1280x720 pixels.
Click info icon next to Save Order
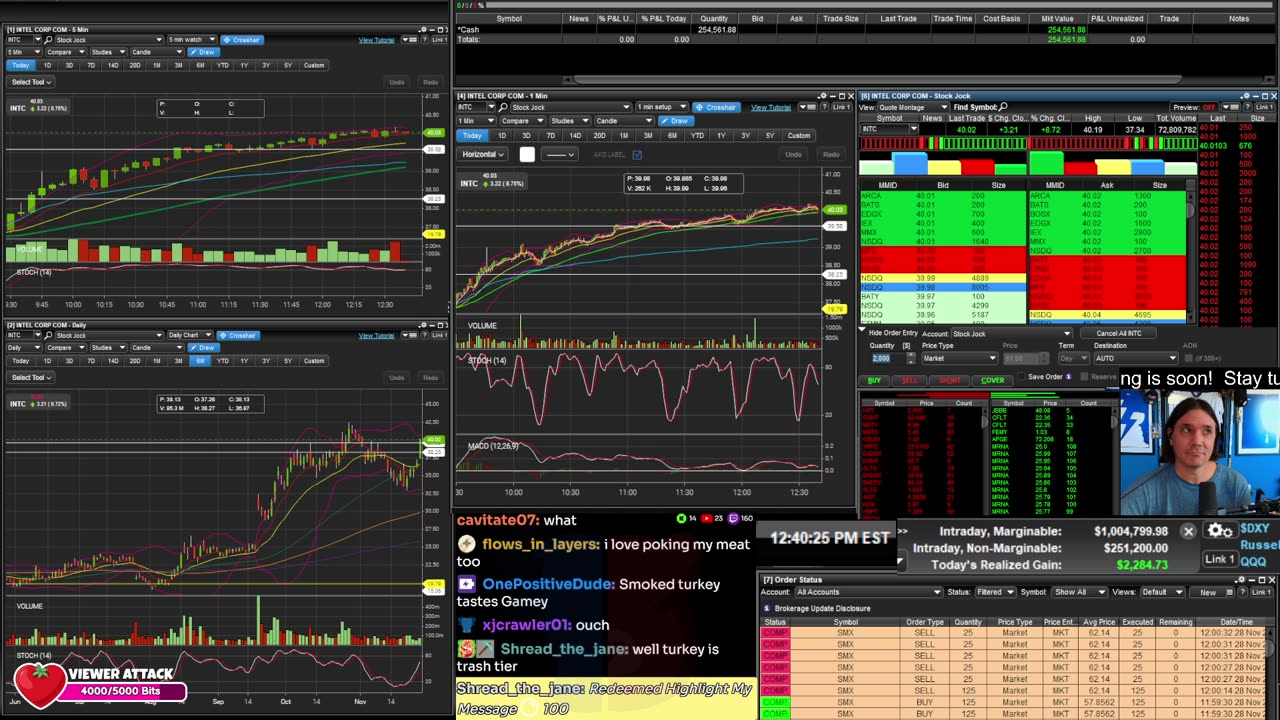click(x=1069, y=377)
